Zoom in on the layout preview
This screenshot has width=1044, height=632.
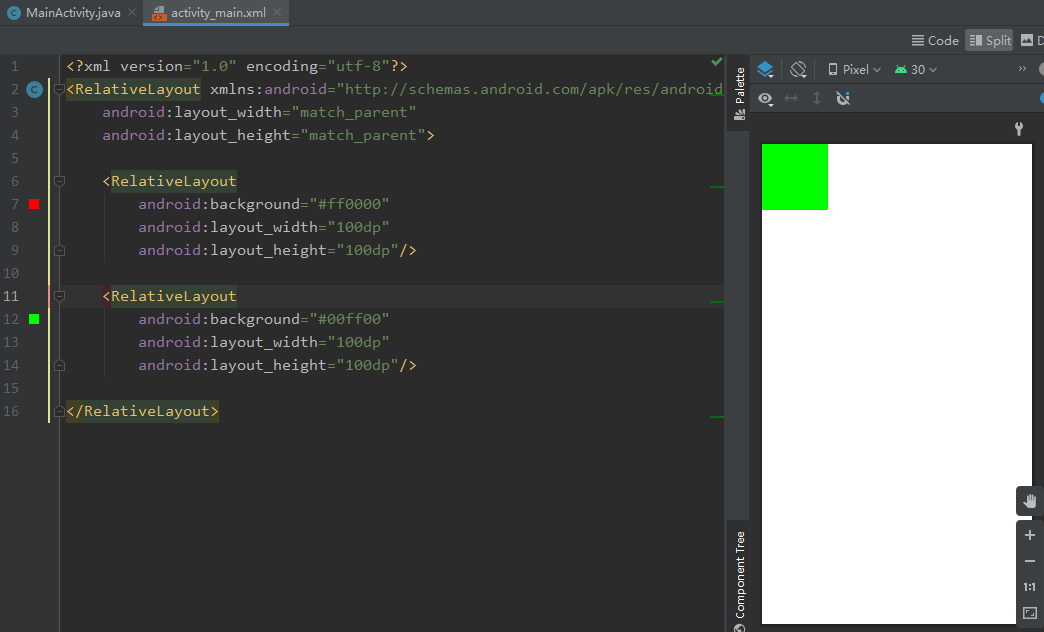[1029, 535]
